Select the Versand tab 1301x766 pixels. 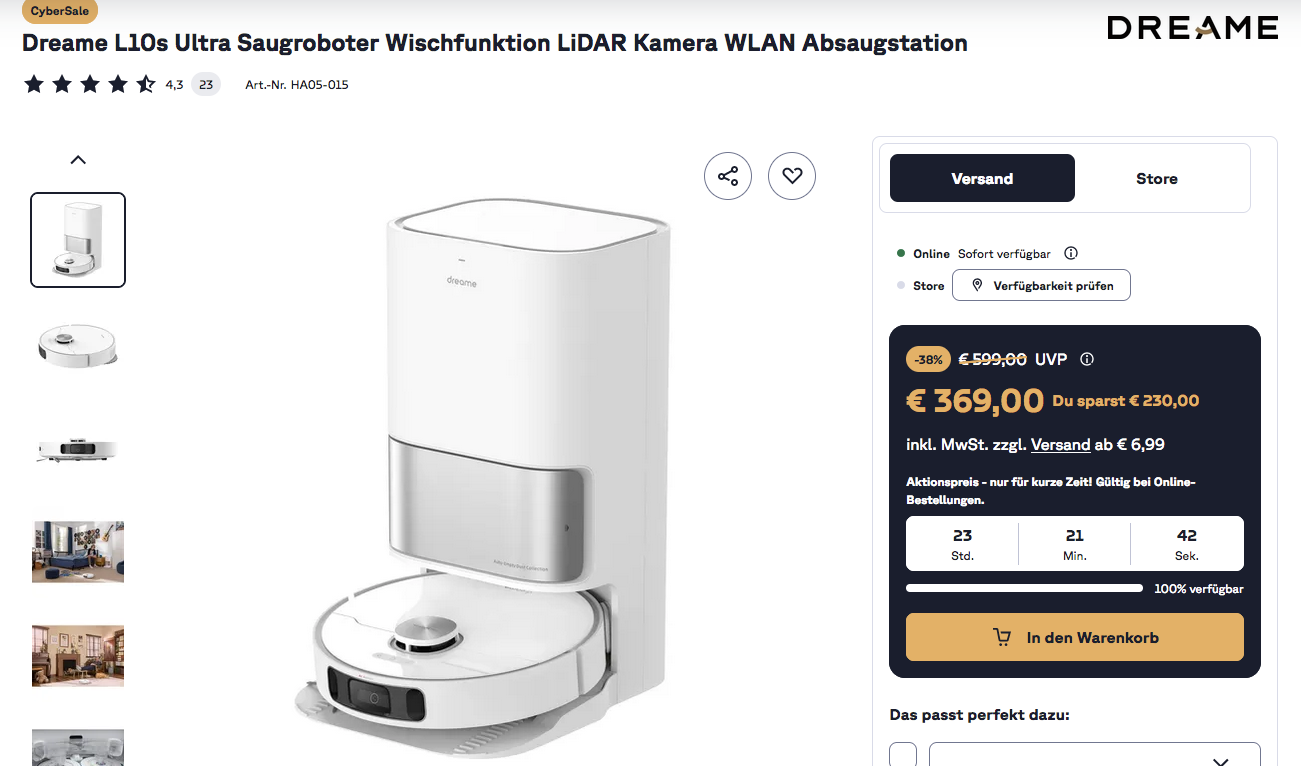[x=982, y=178]
